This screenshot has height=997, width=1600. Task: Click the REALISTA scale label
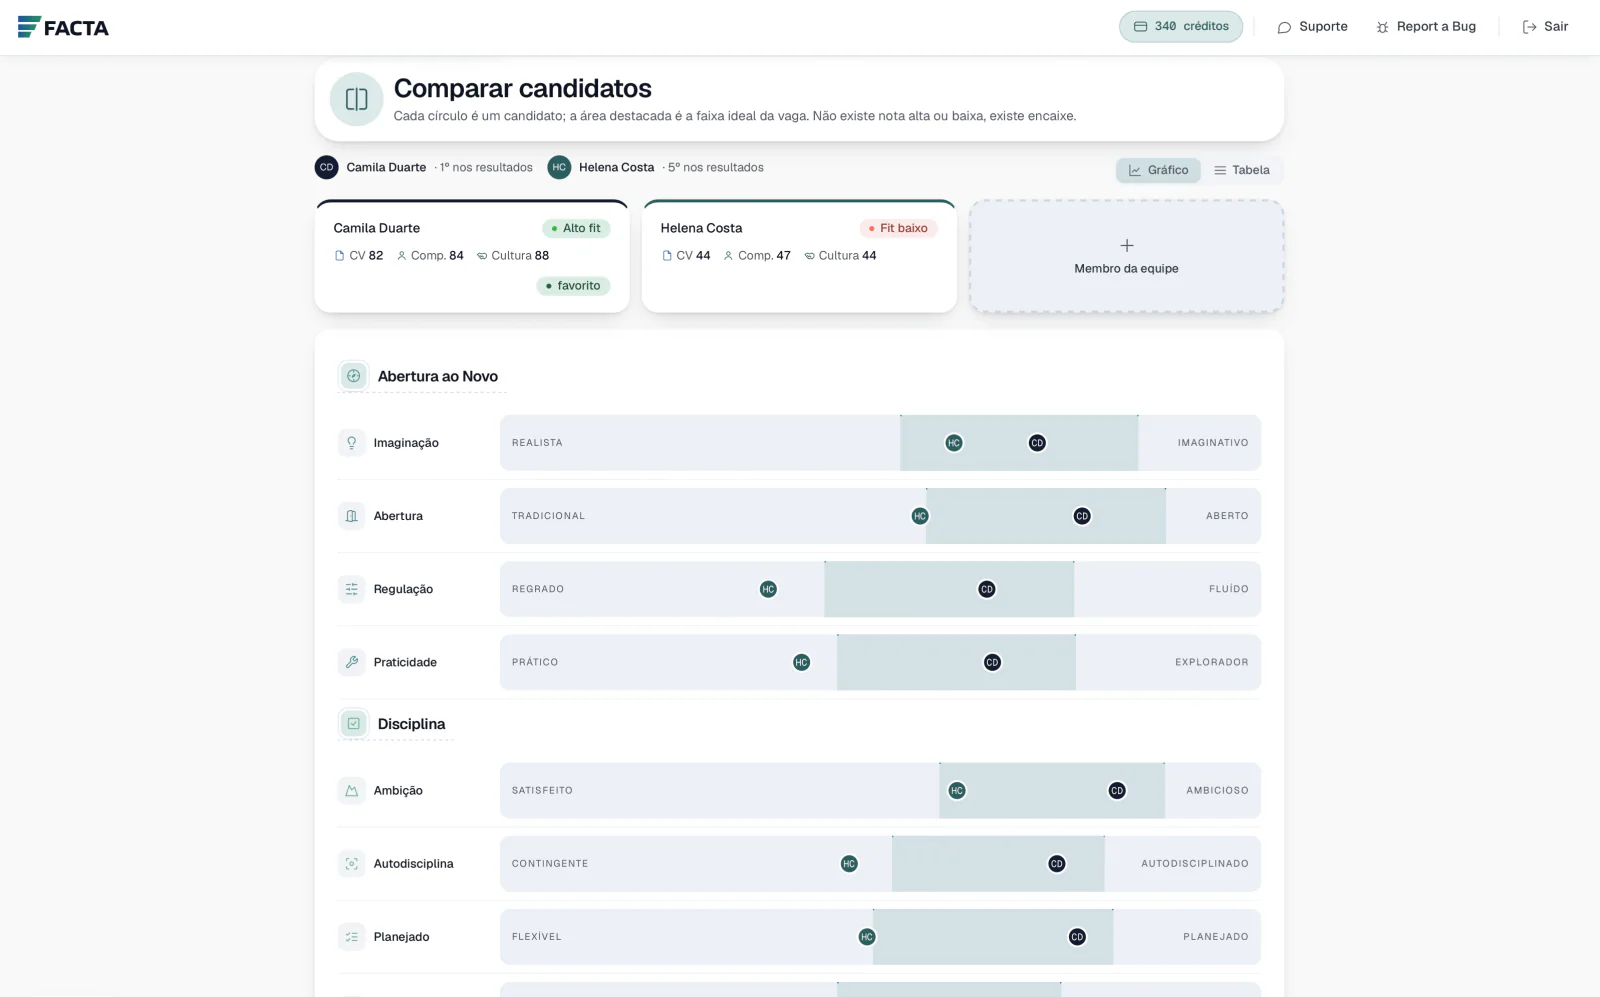(537, 443)
